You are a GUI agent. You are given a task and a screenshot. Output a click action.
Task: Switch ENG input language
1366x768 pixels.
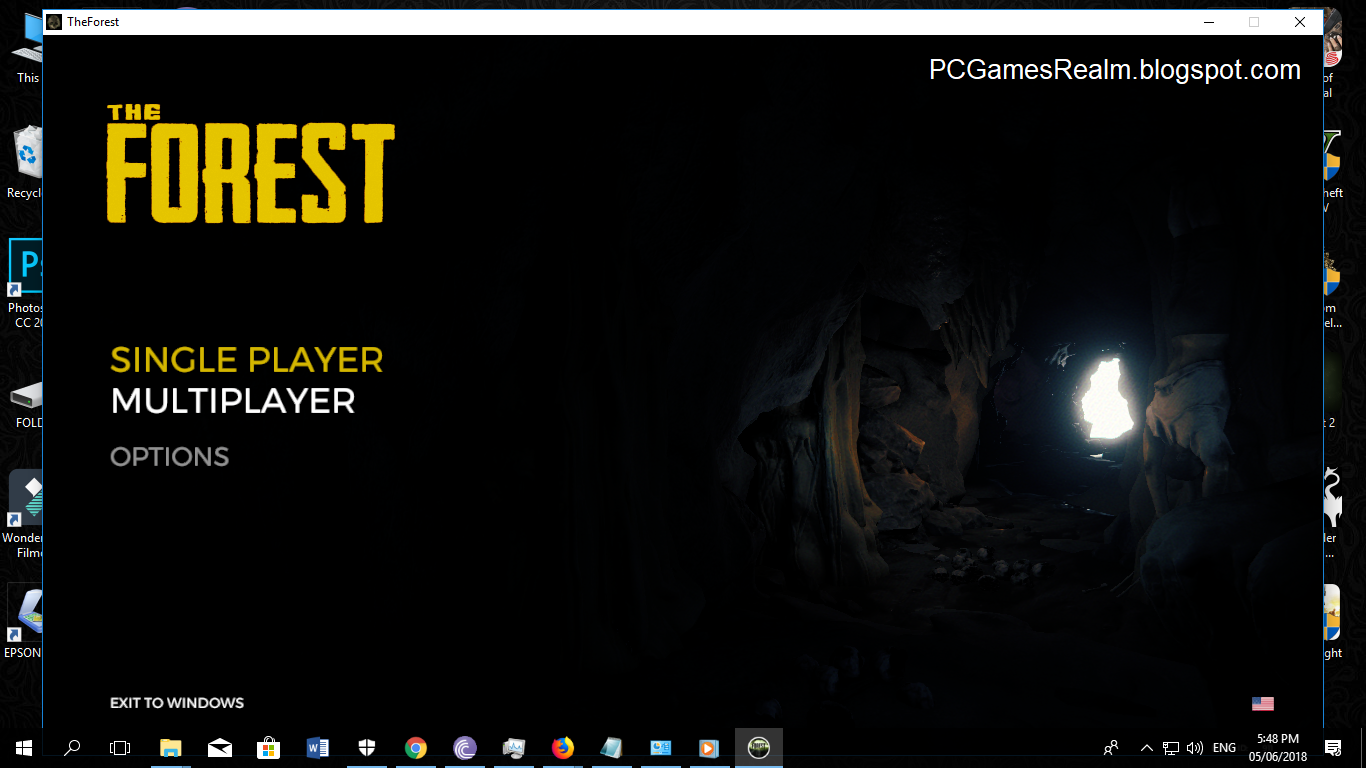click(x=1224, y=748)
